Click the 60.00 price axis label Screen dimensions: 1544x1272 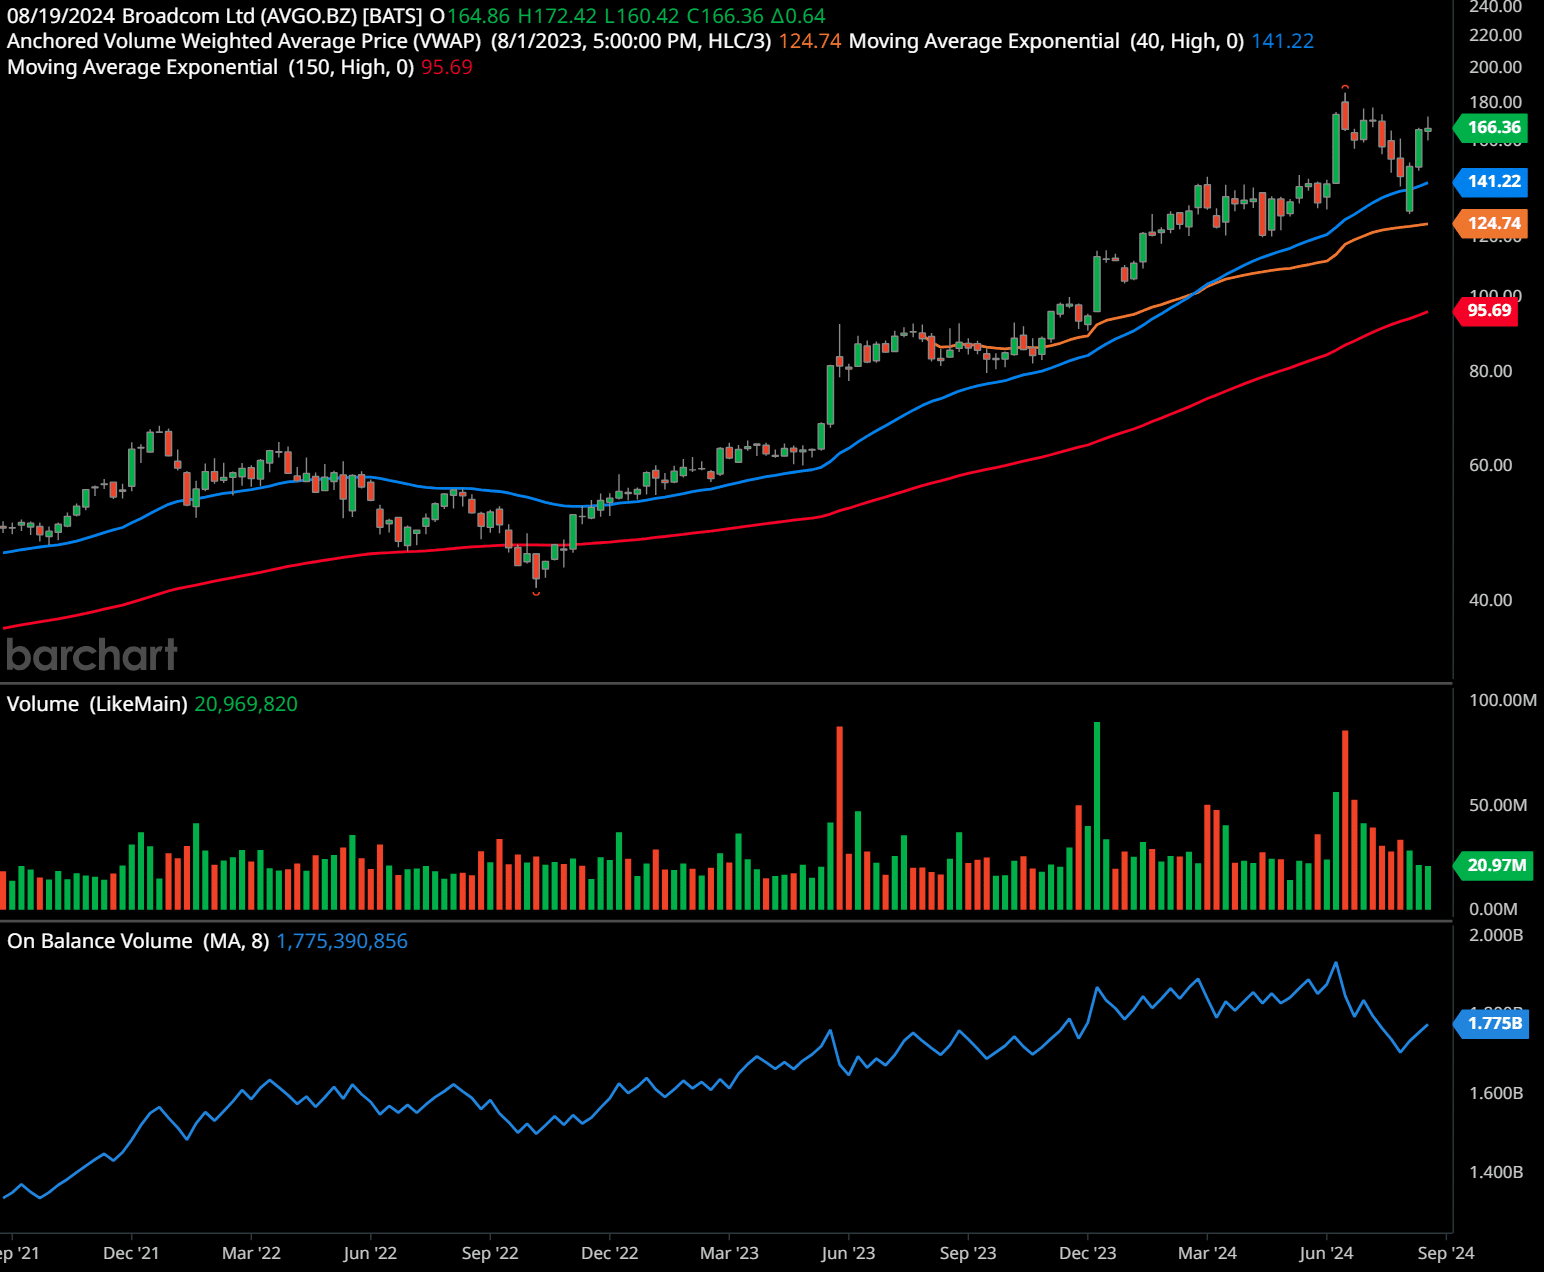(1490, 465)
